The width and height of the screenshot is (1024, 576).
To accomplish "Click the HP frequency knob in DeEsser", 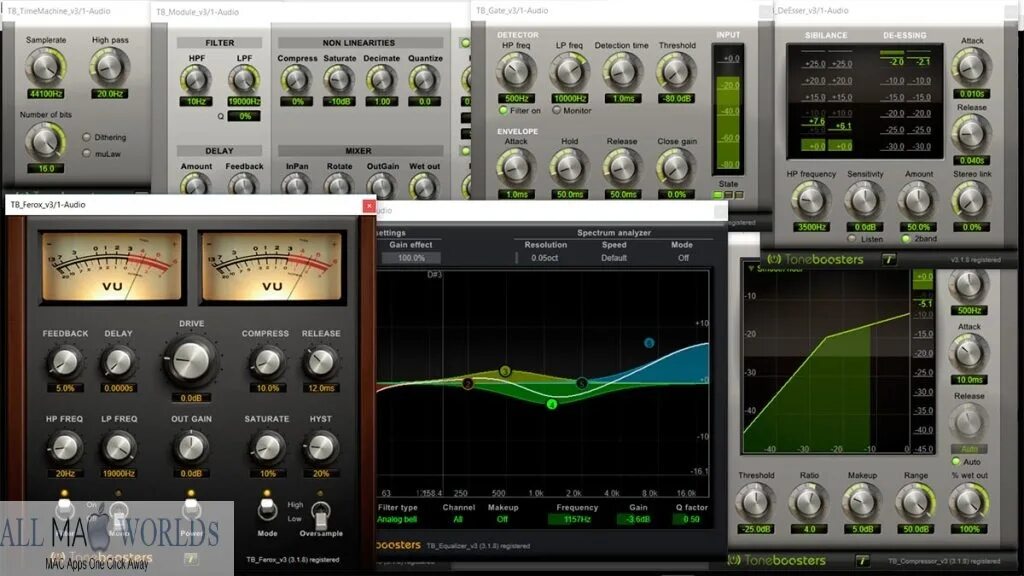I will point(810,201).
